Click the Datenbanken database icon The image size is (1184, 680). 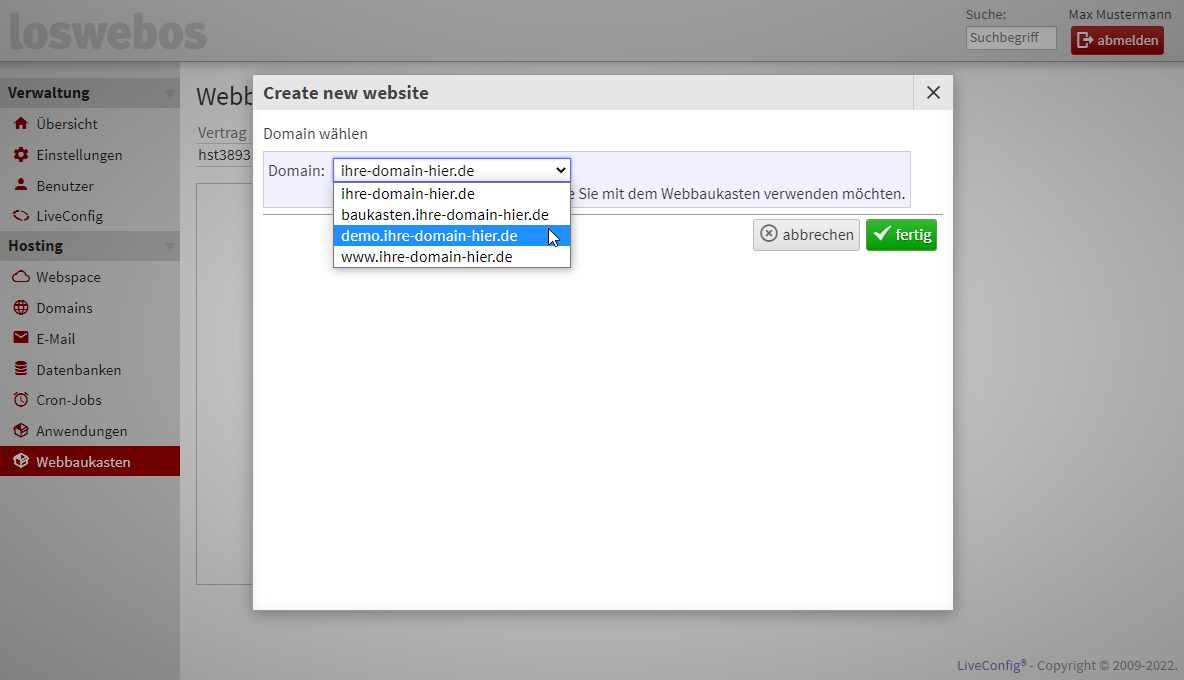coord(20,370)
